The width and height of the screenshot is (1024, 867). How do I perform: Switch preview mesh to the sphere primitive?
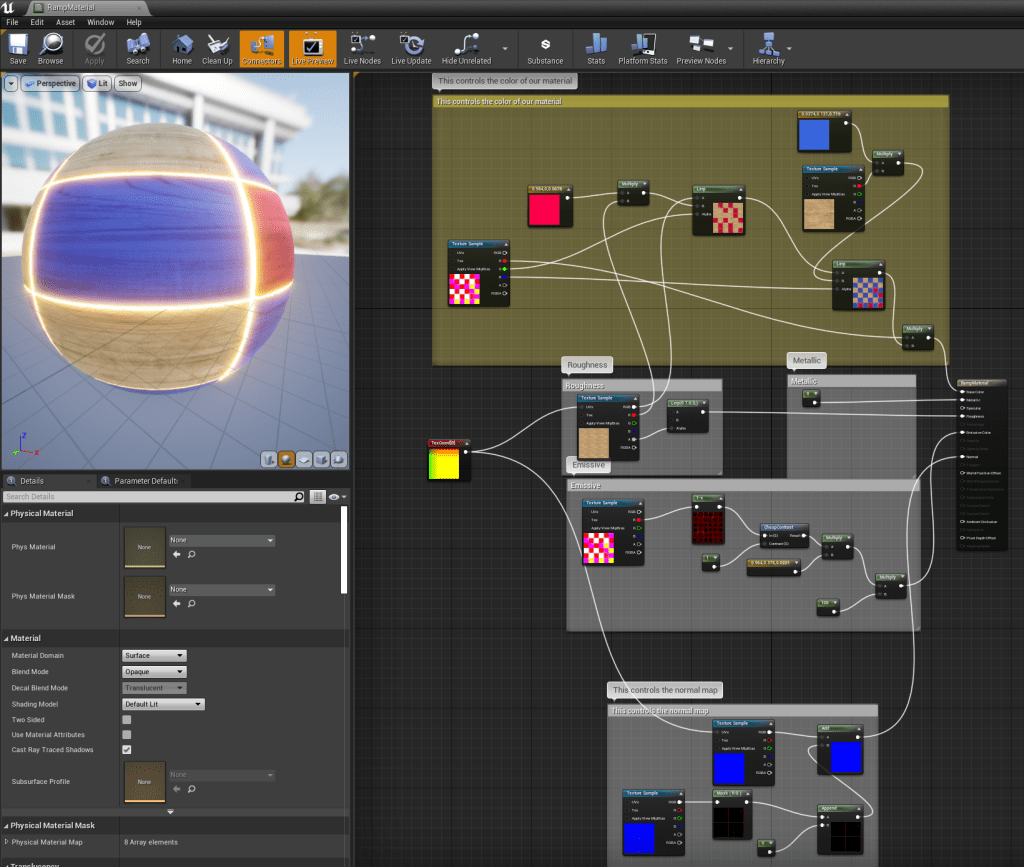286,459
